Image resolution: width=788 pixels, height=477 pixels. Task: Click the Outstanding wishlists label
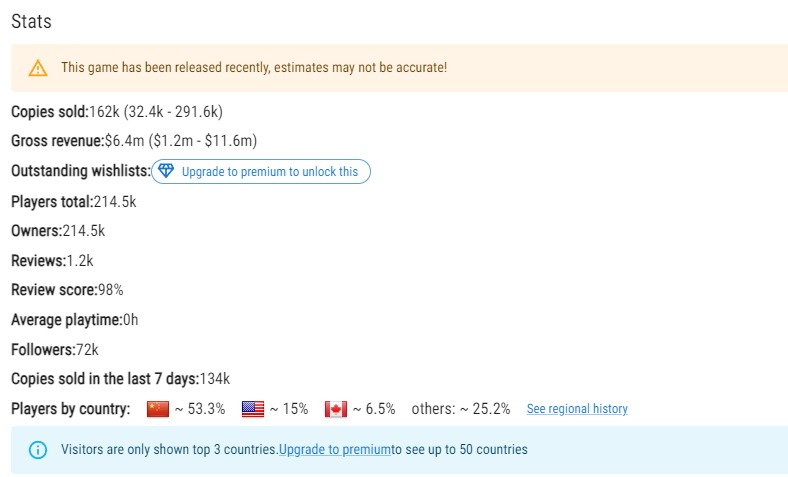(x=81, y=171)
